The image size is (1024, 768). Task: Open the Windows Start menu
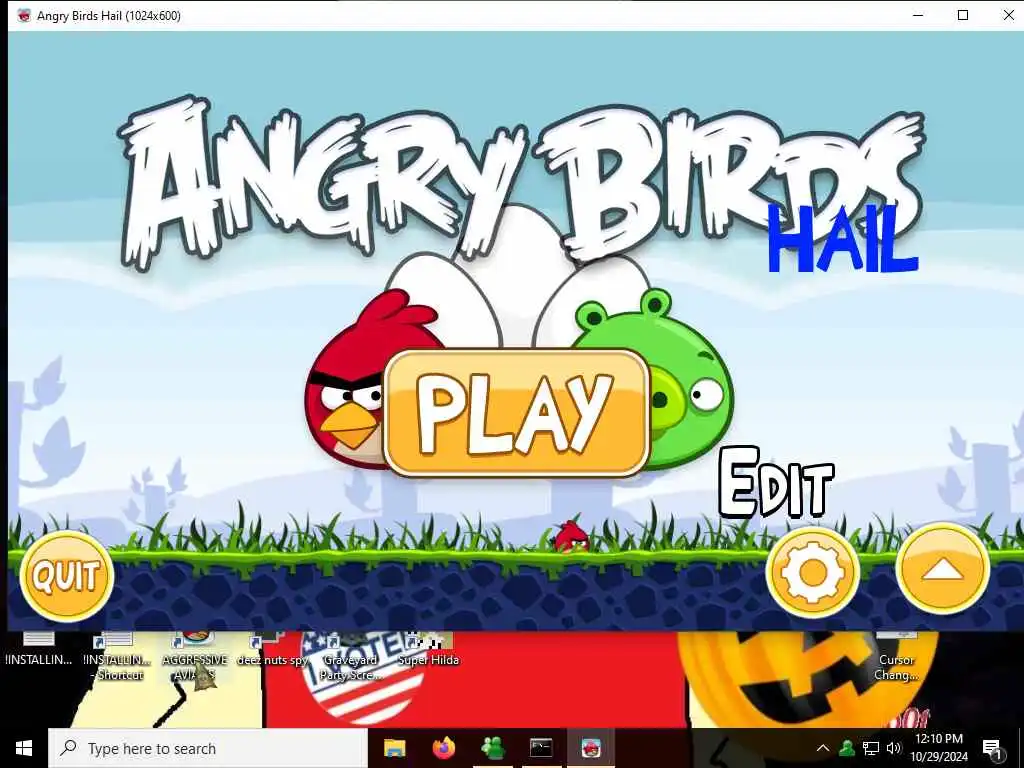tap(24, 748)
